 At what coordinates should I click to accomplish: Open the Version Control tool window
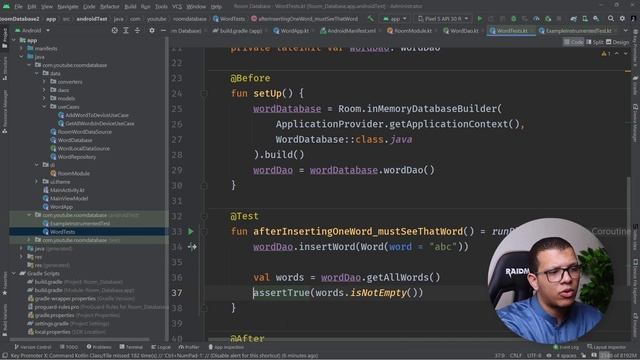click(33, 347)
